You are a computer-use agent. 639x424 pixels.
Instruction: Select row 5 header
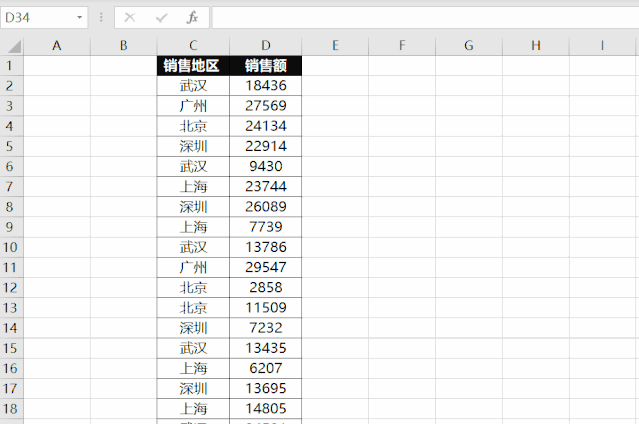pyautogui.click(x=11, y=146)
